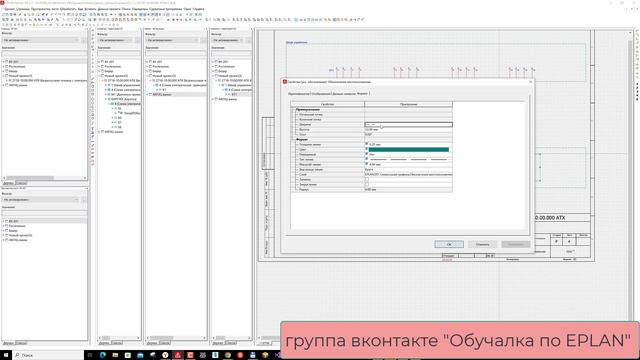Select the Слой value cell
This screenshot has width=640, height=360.
click(x=408, y=174)
